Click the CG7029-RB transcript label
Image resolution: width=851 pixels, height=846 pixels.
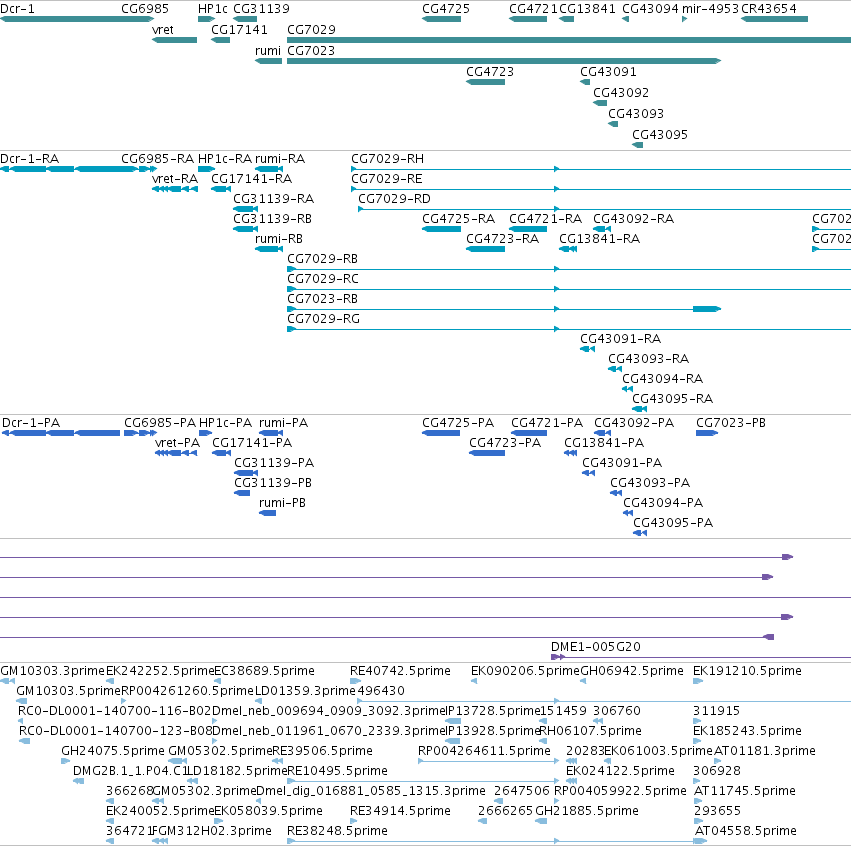click(x=322, y=259)
